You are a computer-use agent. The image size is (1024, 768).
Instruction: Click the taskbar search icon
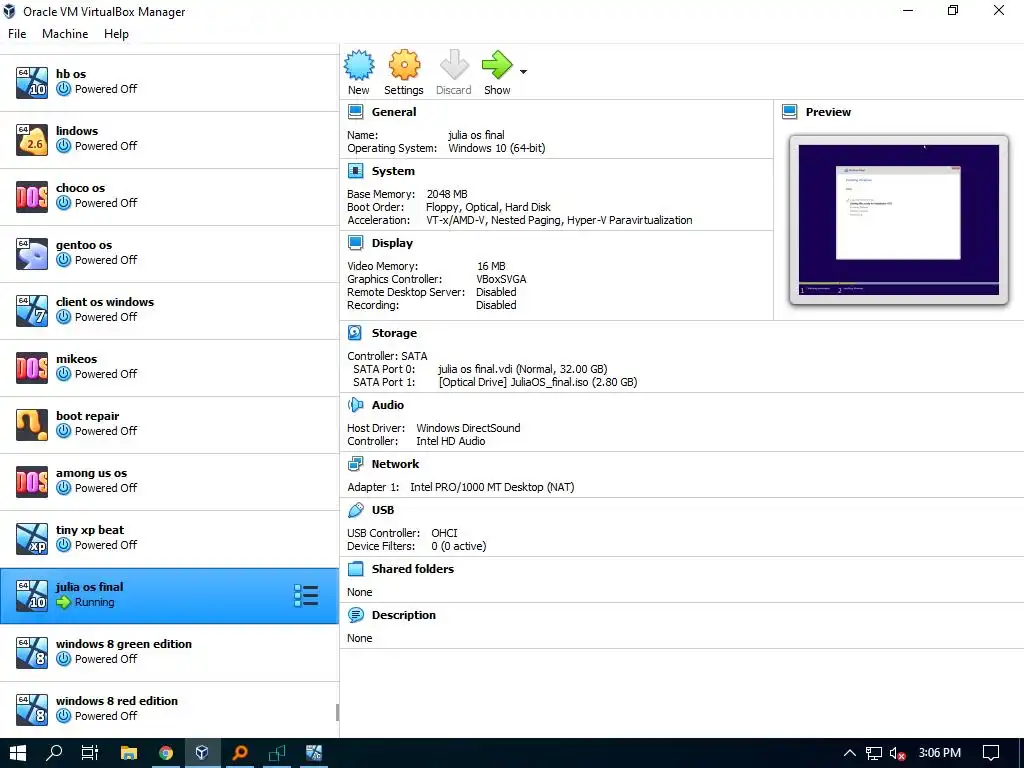pyautogui.click(x=54, y=753)
